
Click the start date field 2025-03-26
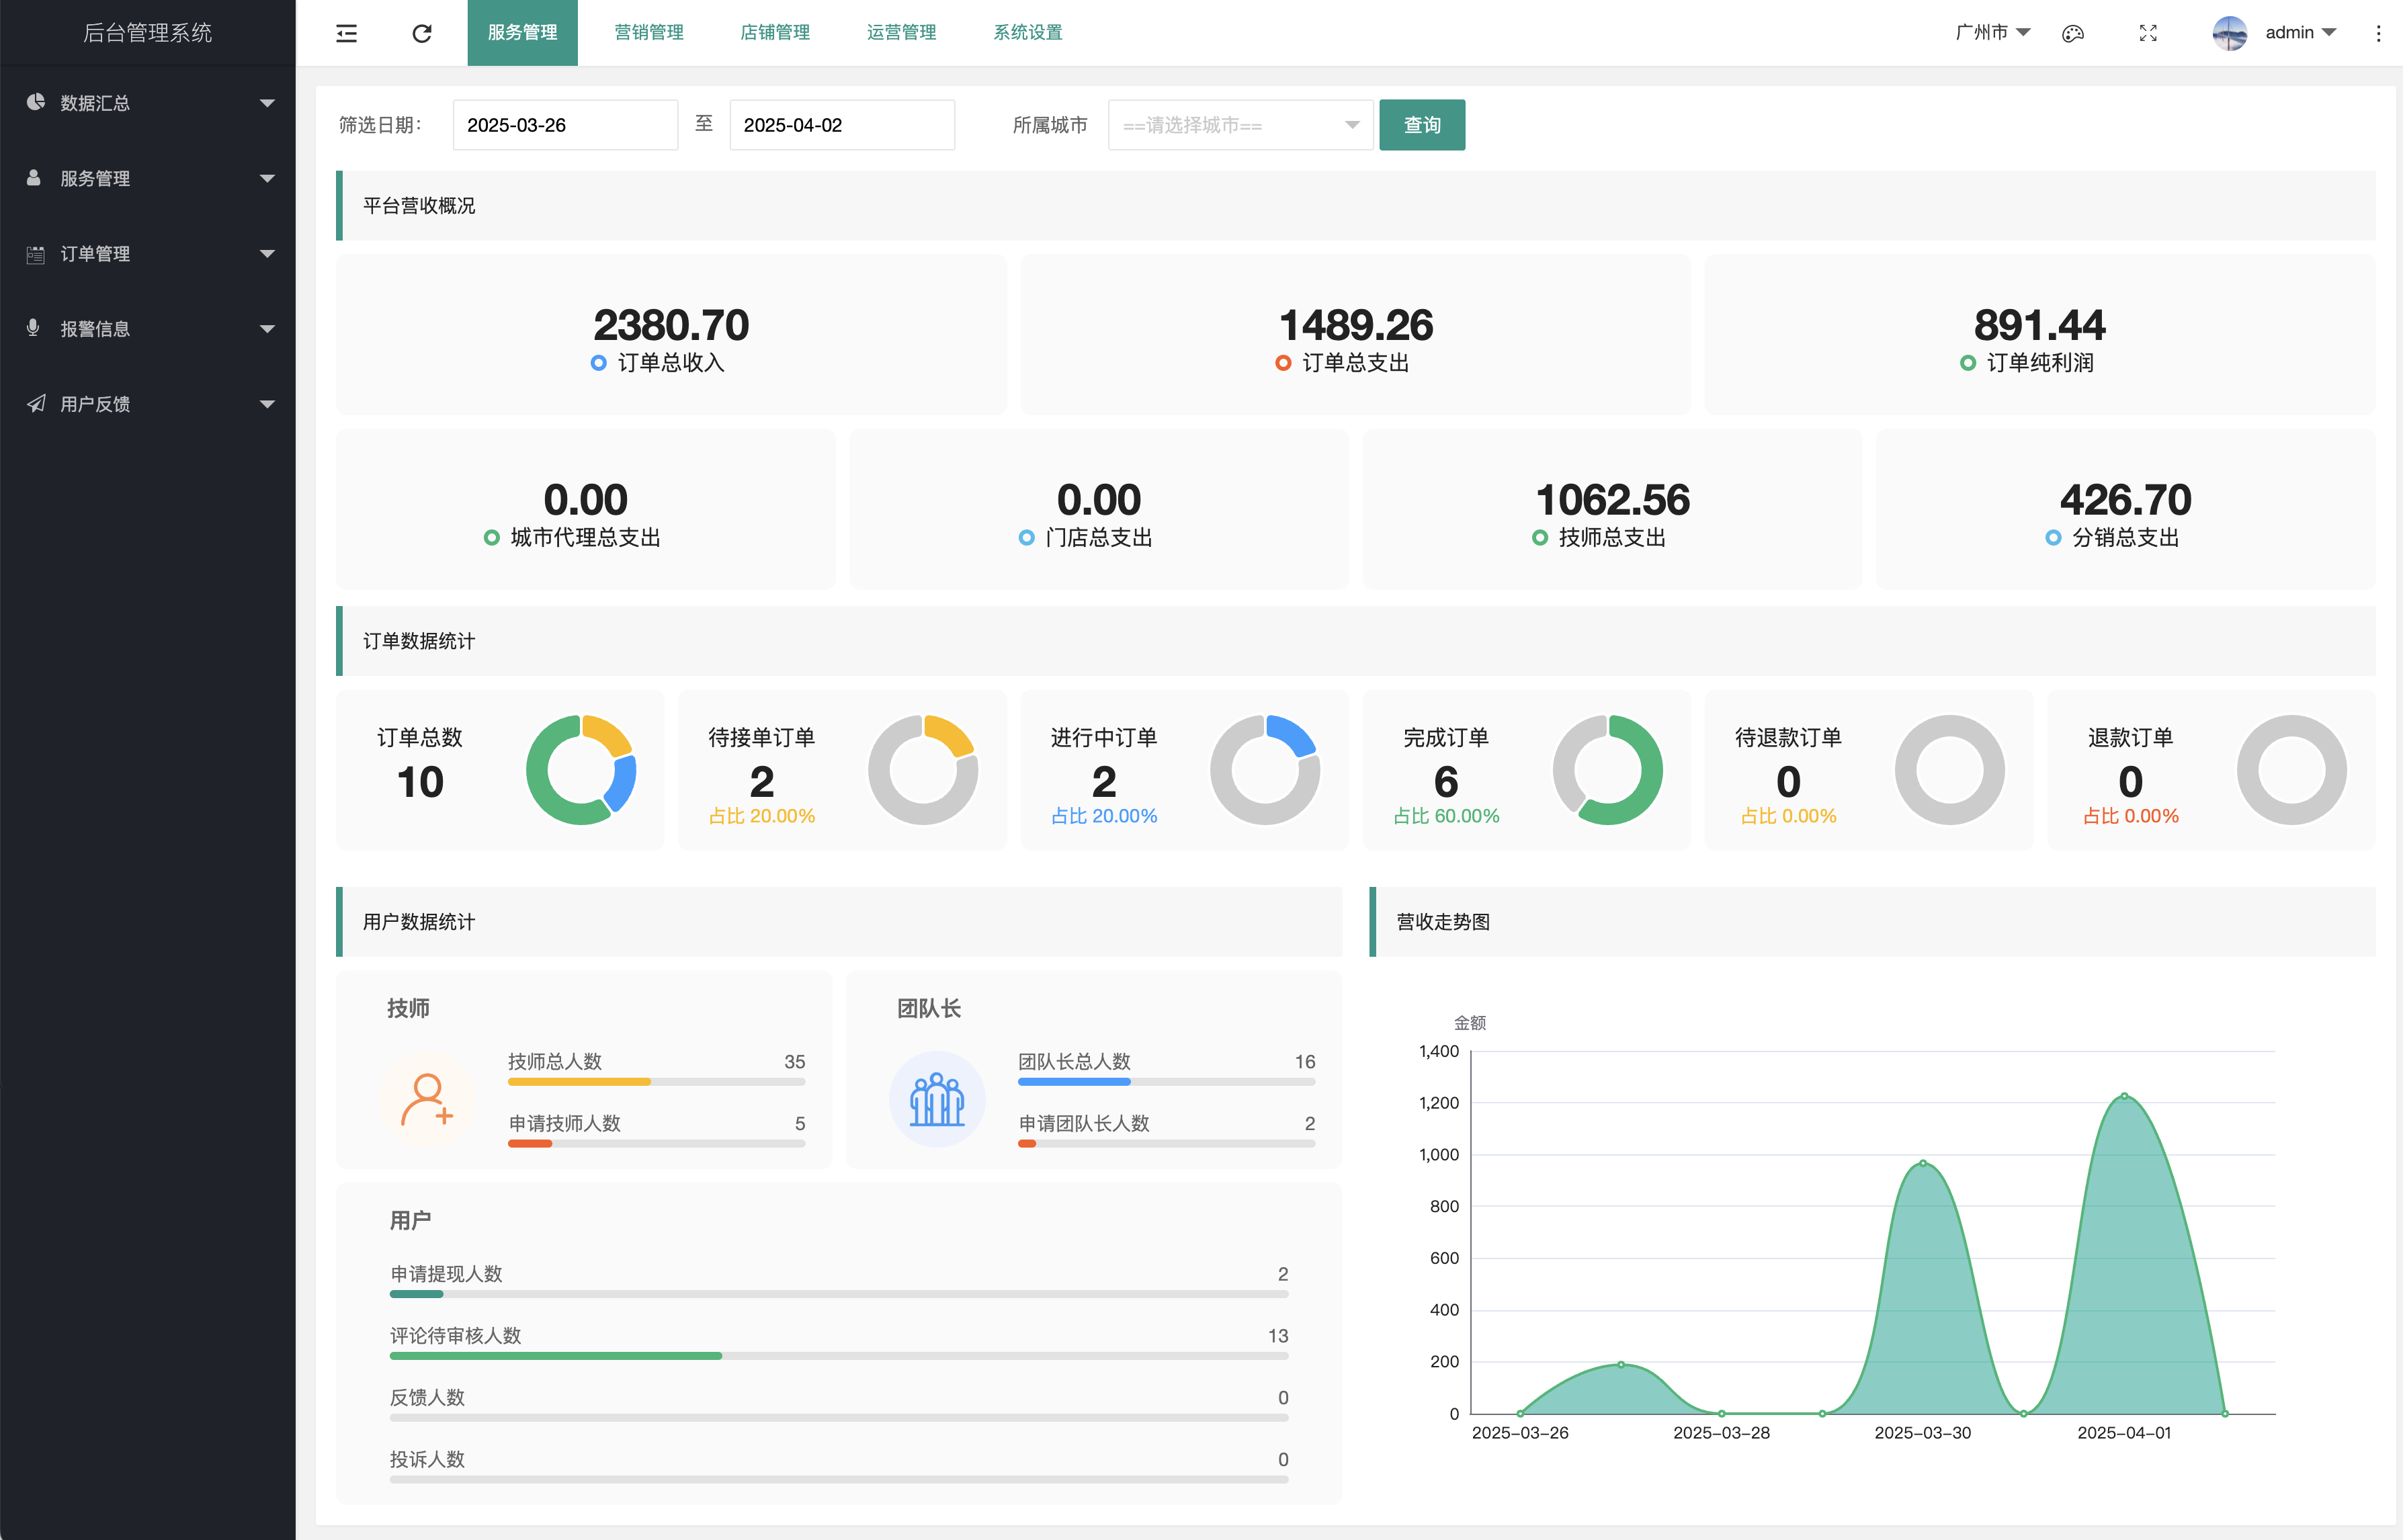click(565, 125)
